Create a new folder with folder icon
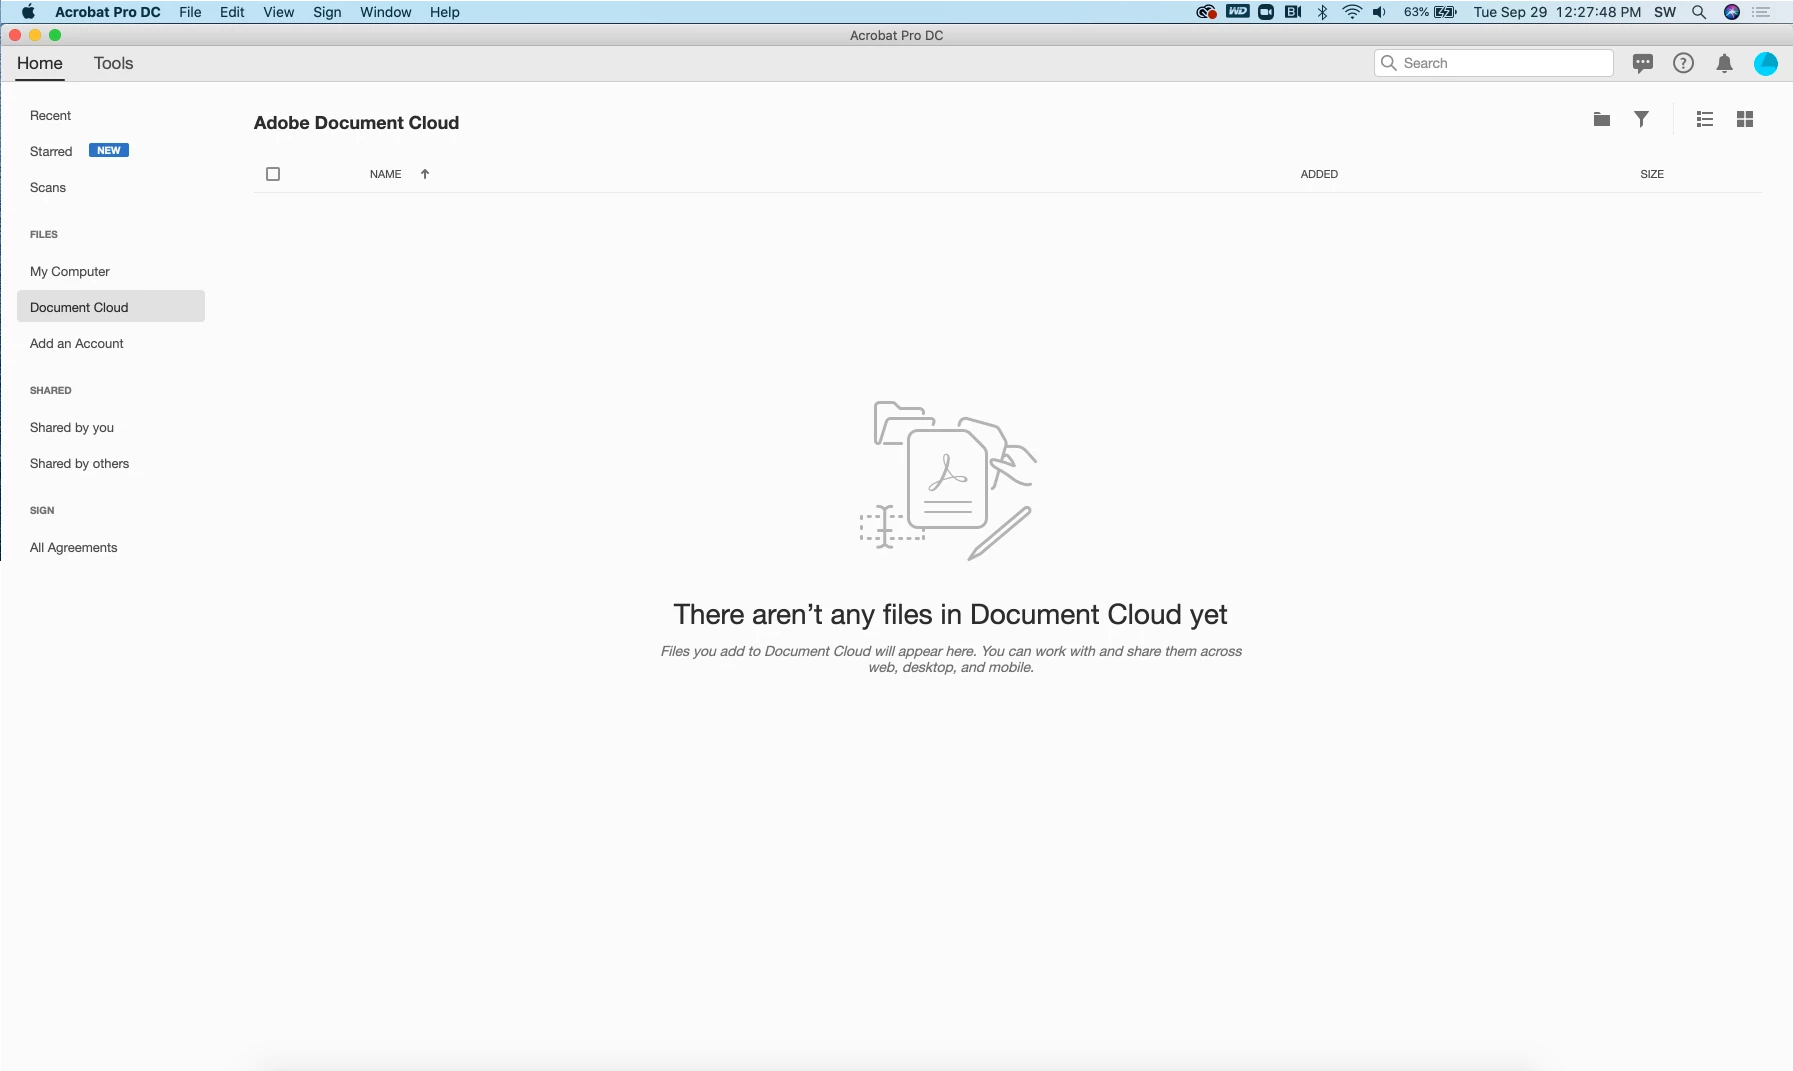 tap(1601, 119)
